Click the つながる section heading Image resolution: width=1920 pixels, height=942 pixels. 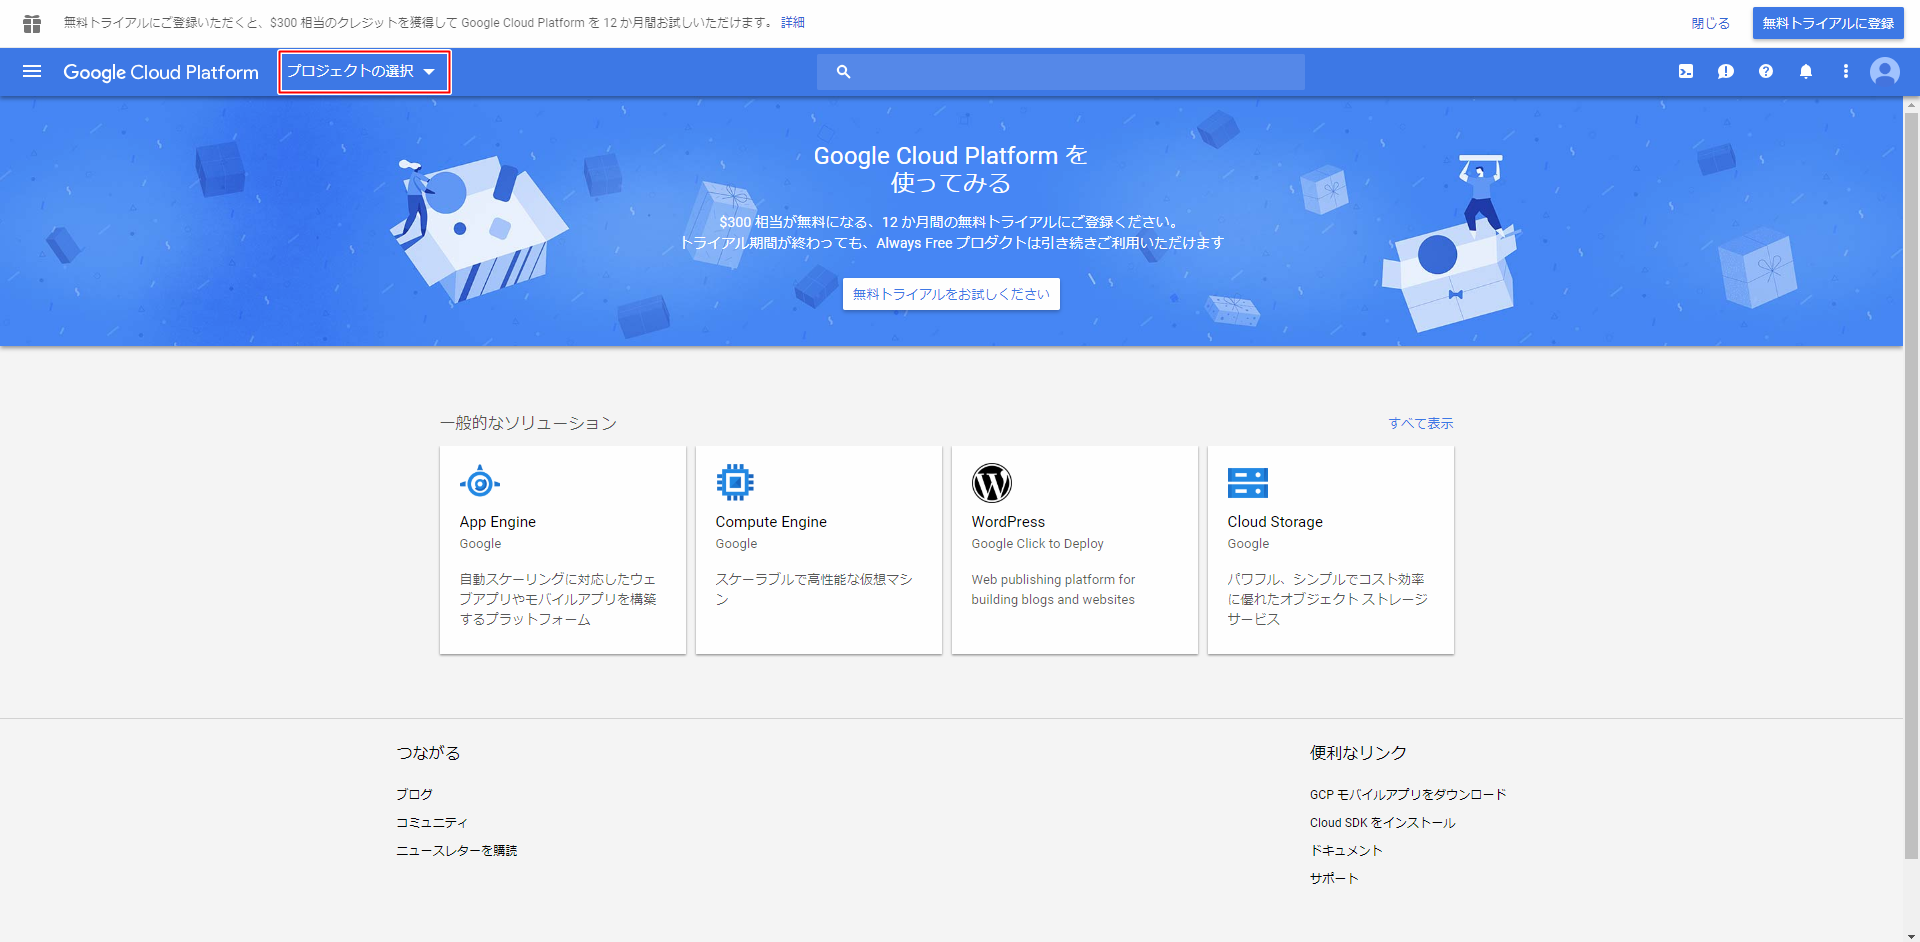click(428, 753)
